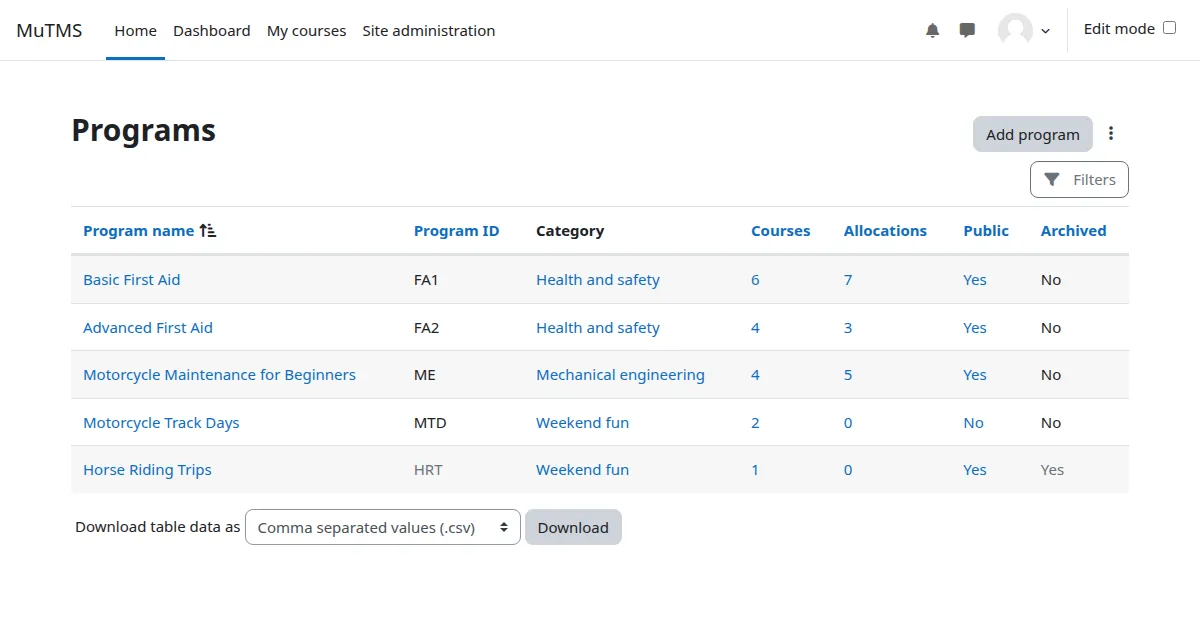Click the sort icon beside Program name
This screenshot has height=637, width=1200.
coord(207,229)
